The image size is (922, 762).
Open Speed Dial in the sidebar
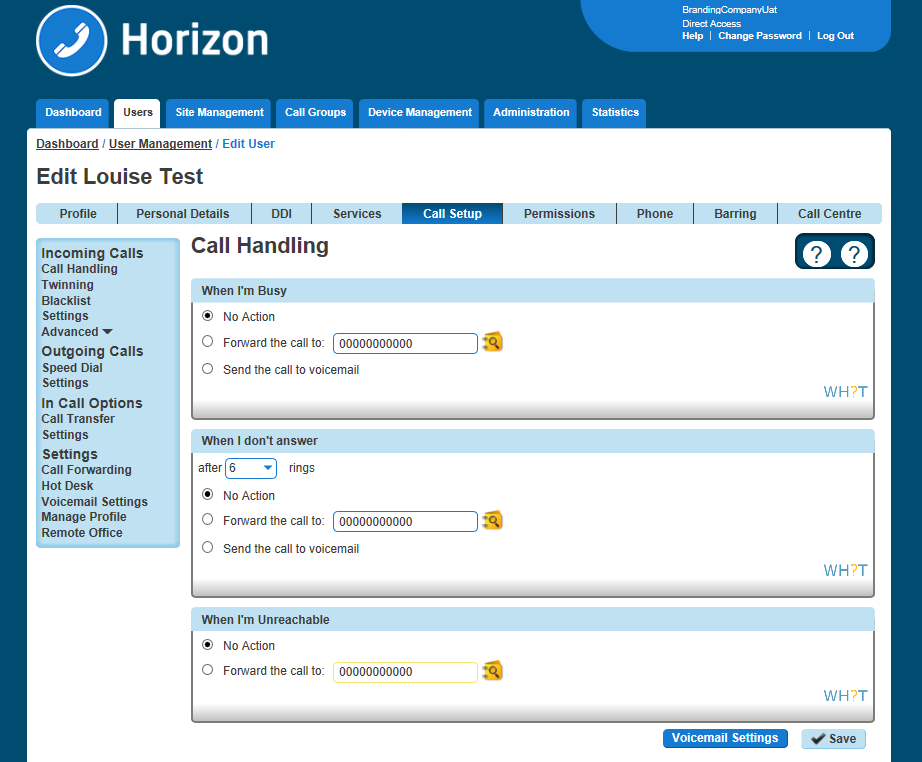click(72, 367)
